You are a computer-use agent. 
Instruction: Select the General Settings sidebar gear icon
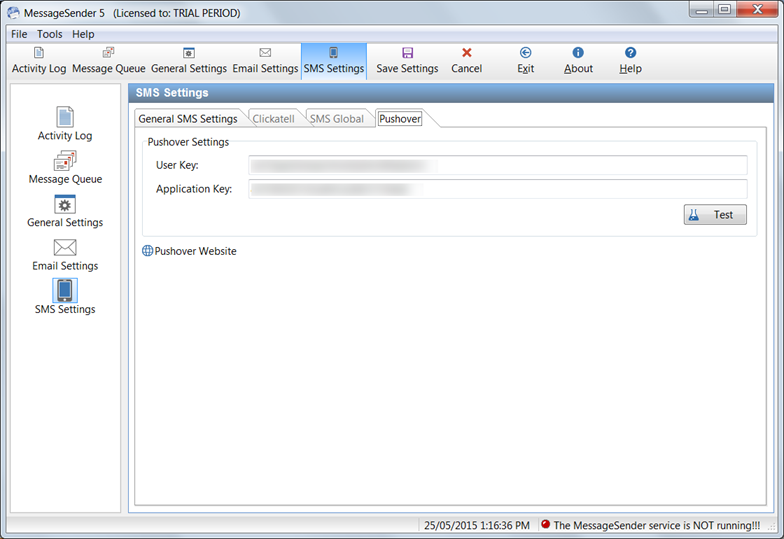coord(65,204)
